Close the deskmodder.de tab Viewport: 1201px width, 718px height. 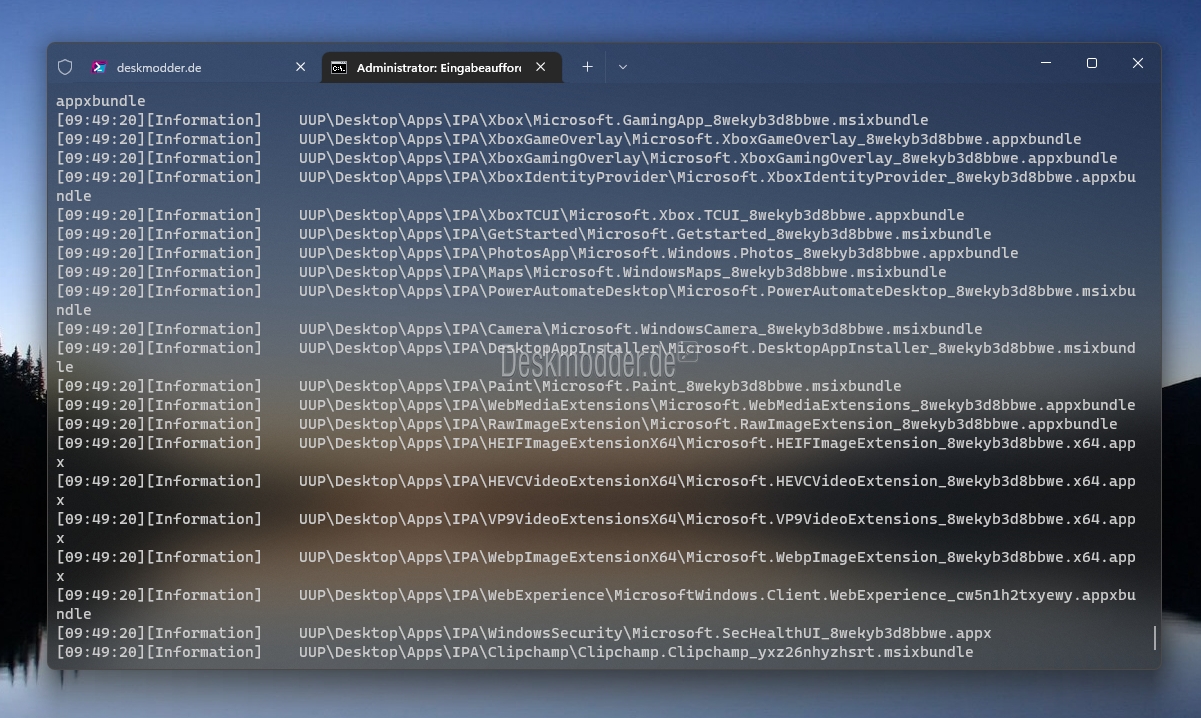[x=300, y=67]
